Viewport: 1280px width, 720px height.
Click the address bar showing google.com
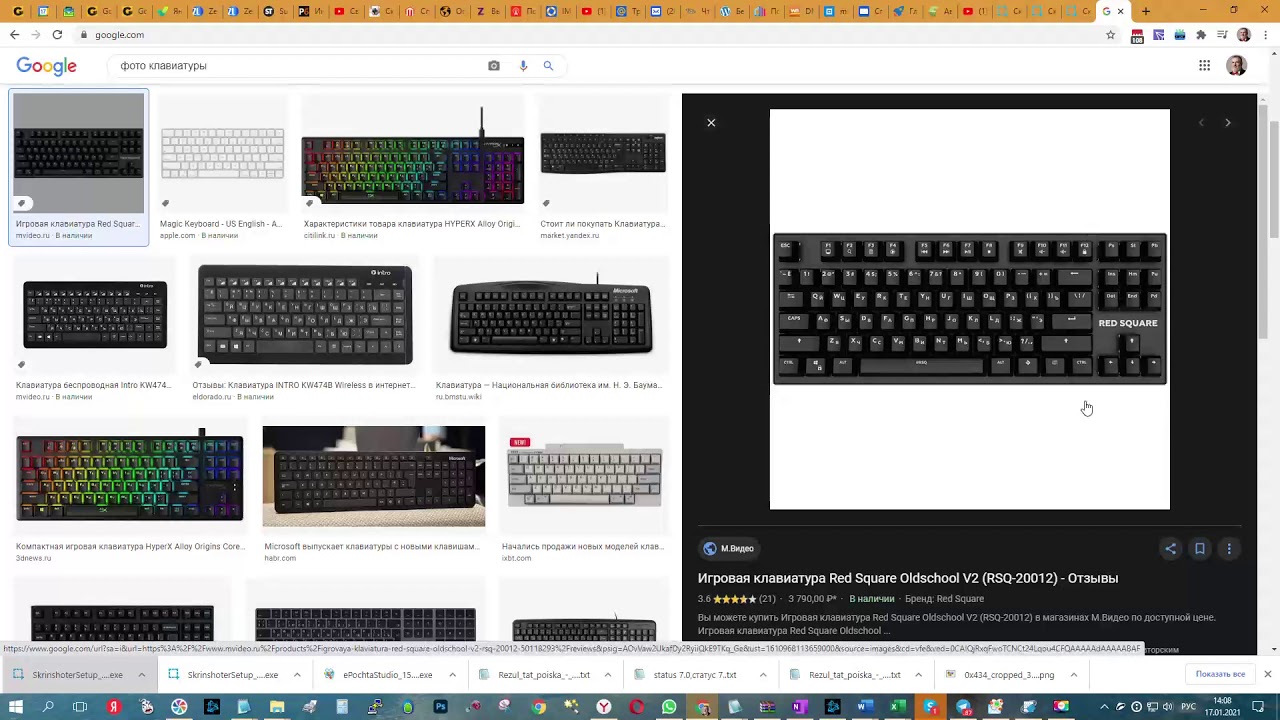(x=590, y=35)
